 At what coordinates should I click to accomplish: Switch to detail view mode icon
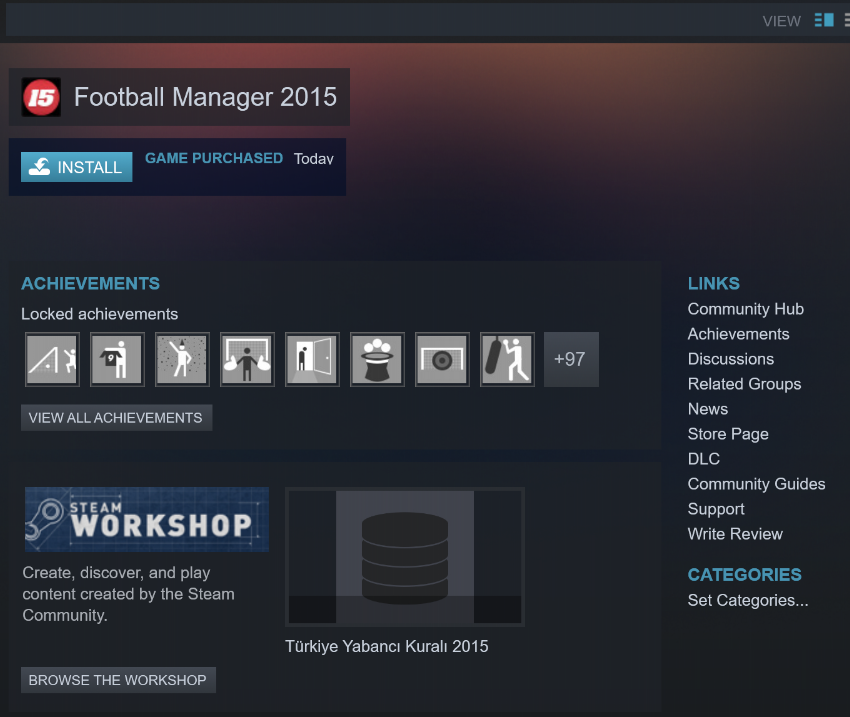tap(824, 20)
